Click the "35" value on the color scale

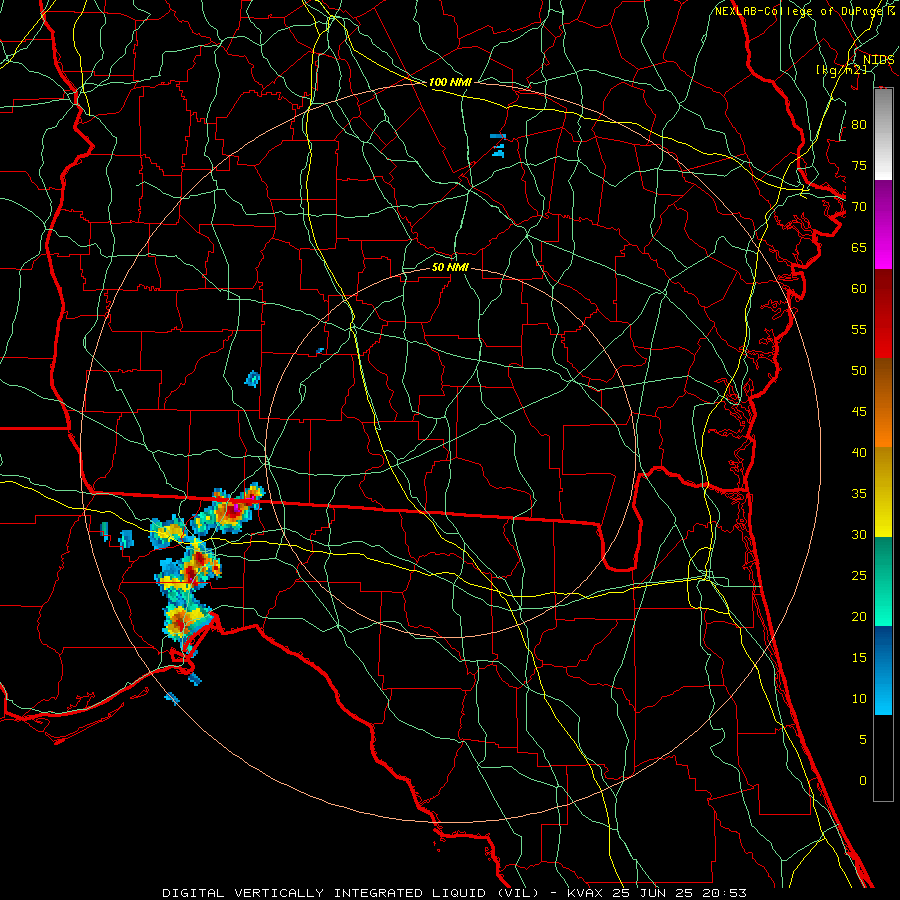click(x=859, y=494)
